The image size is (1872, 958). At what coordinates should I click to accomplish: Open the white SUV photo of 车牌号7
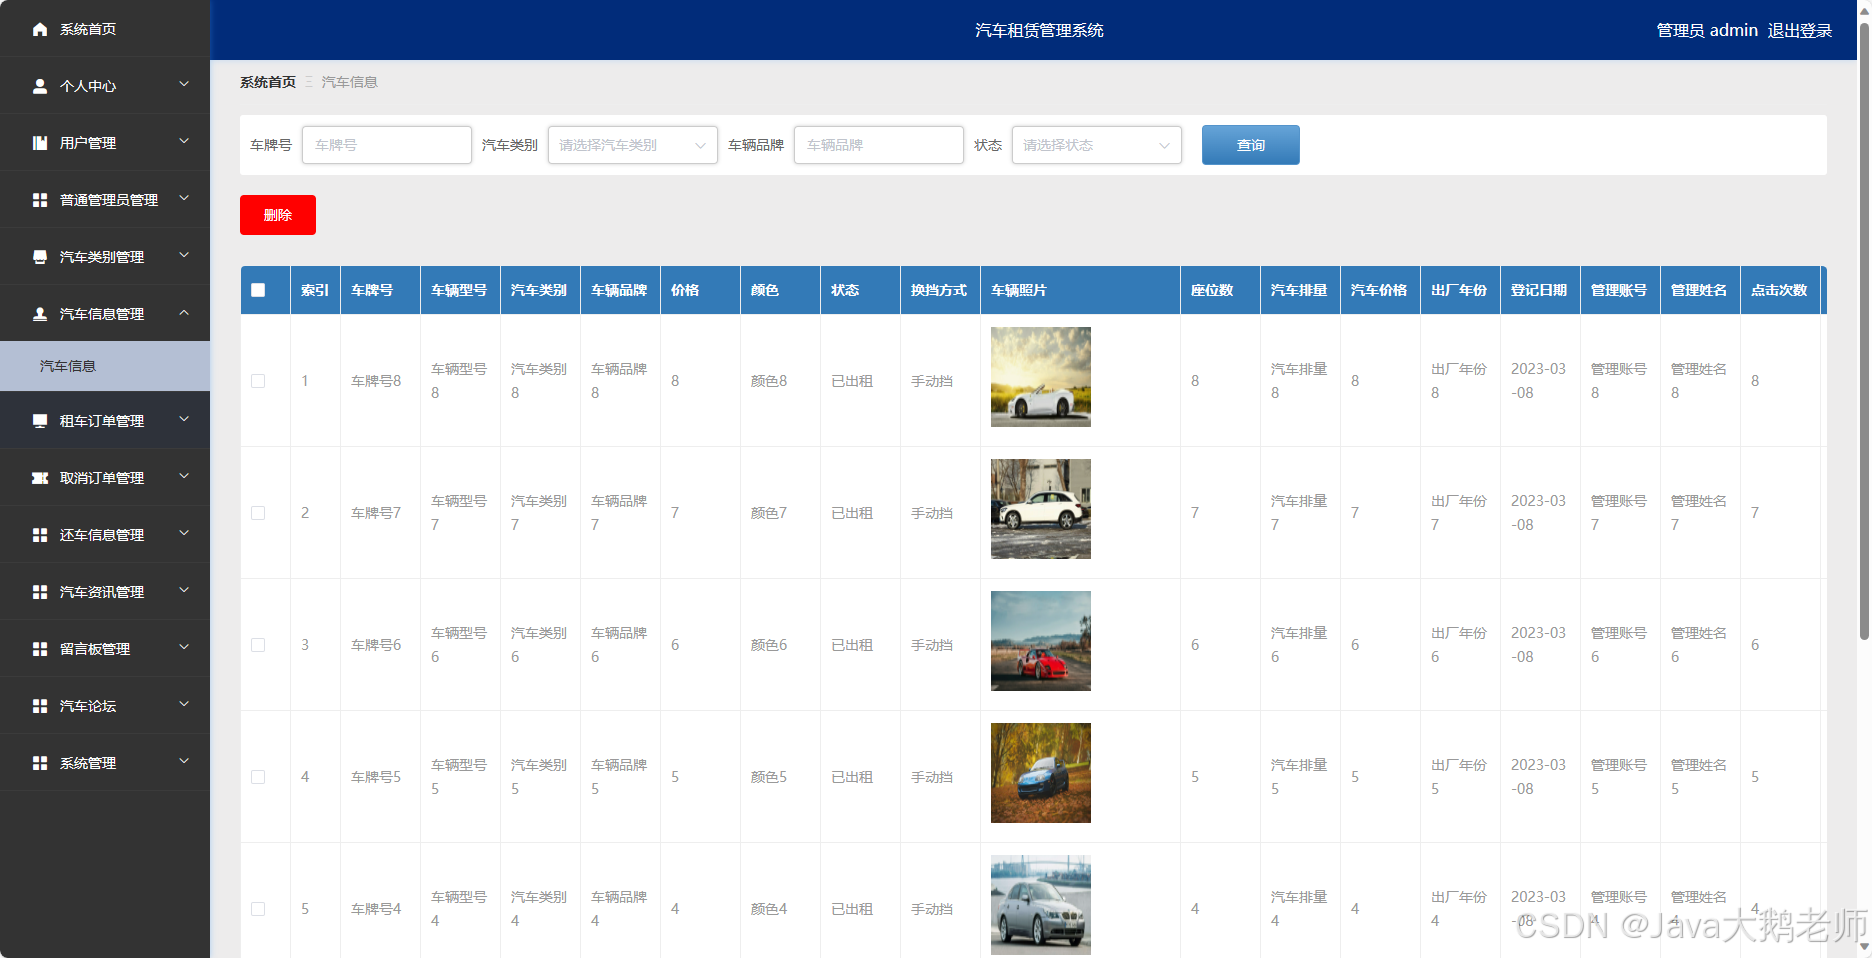coord(1041,509)
